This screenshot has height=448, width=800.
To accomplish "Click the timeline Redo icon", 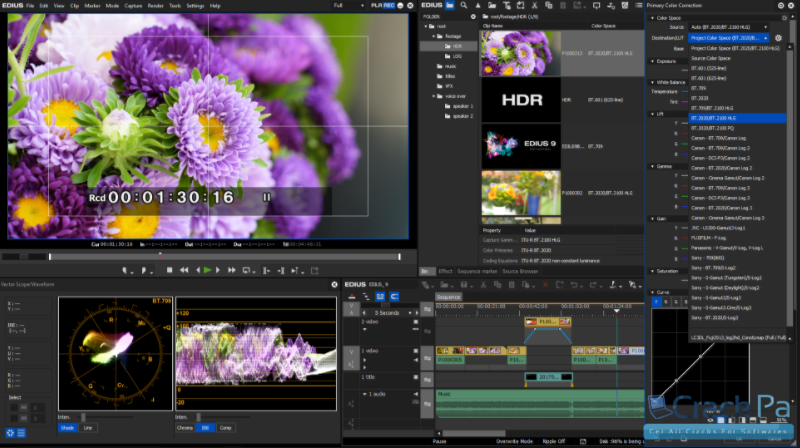I will point(593,285).
